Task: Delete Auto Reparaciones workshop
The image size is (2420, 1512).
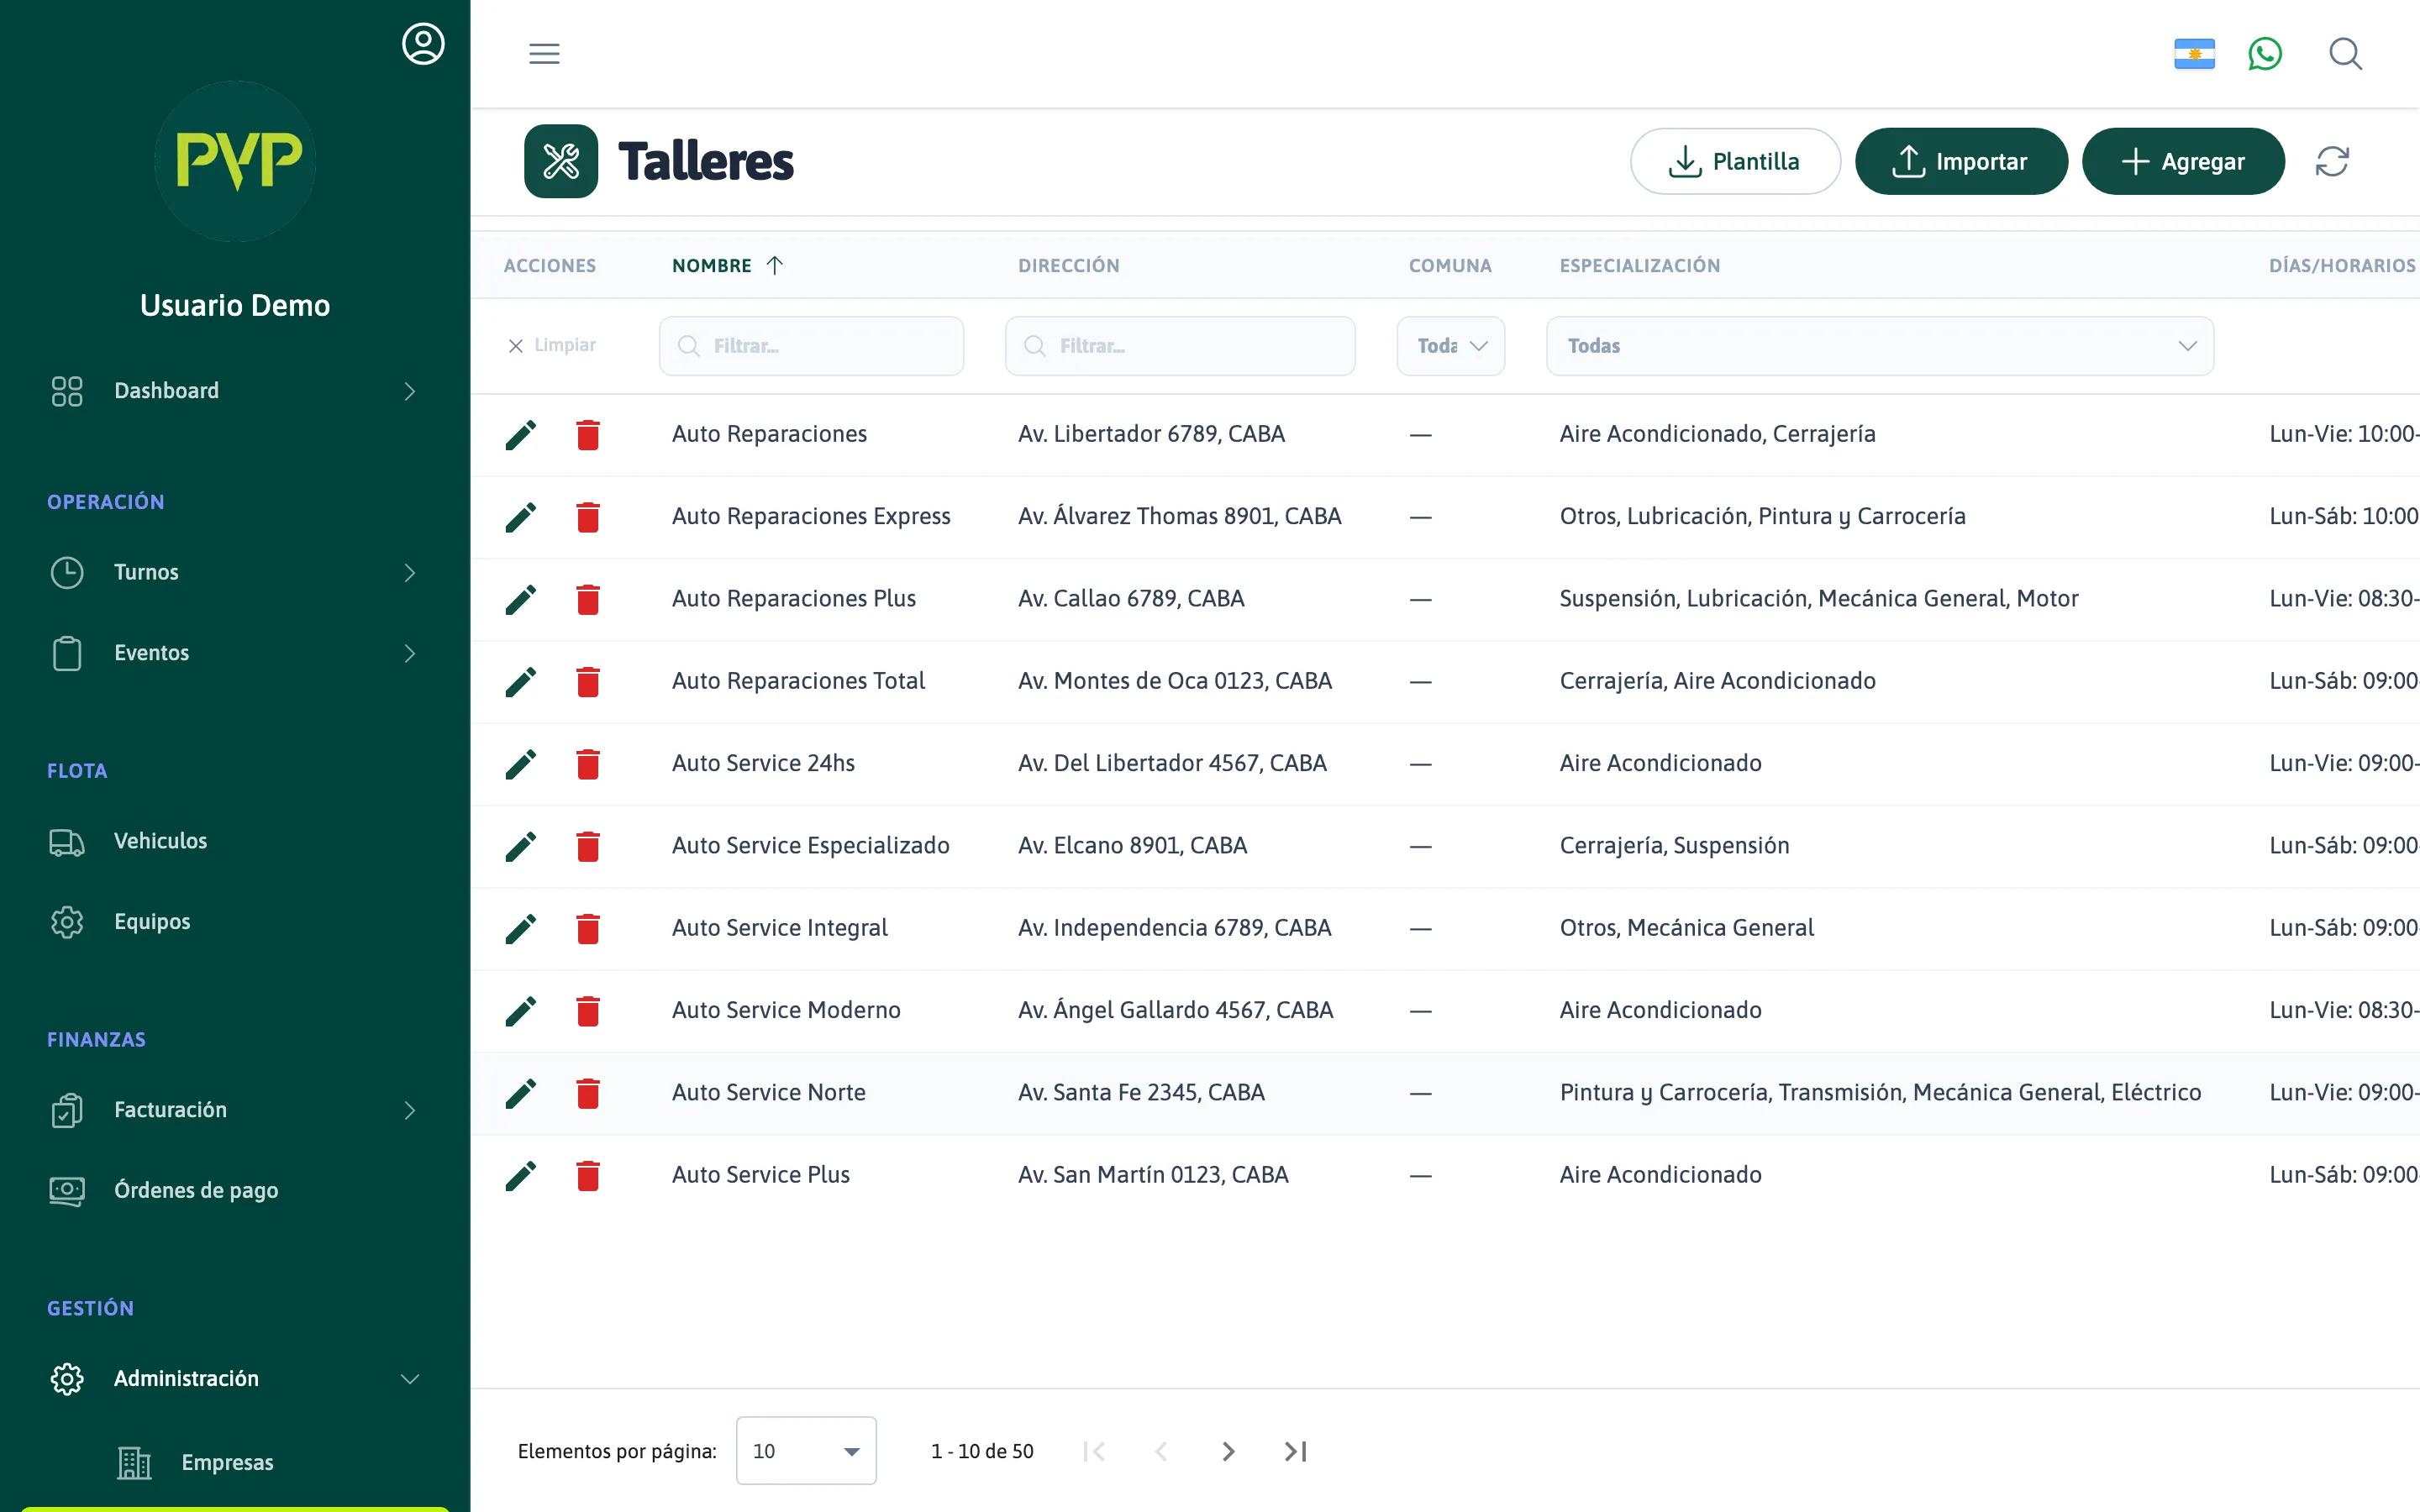Action: pos(588,435)
